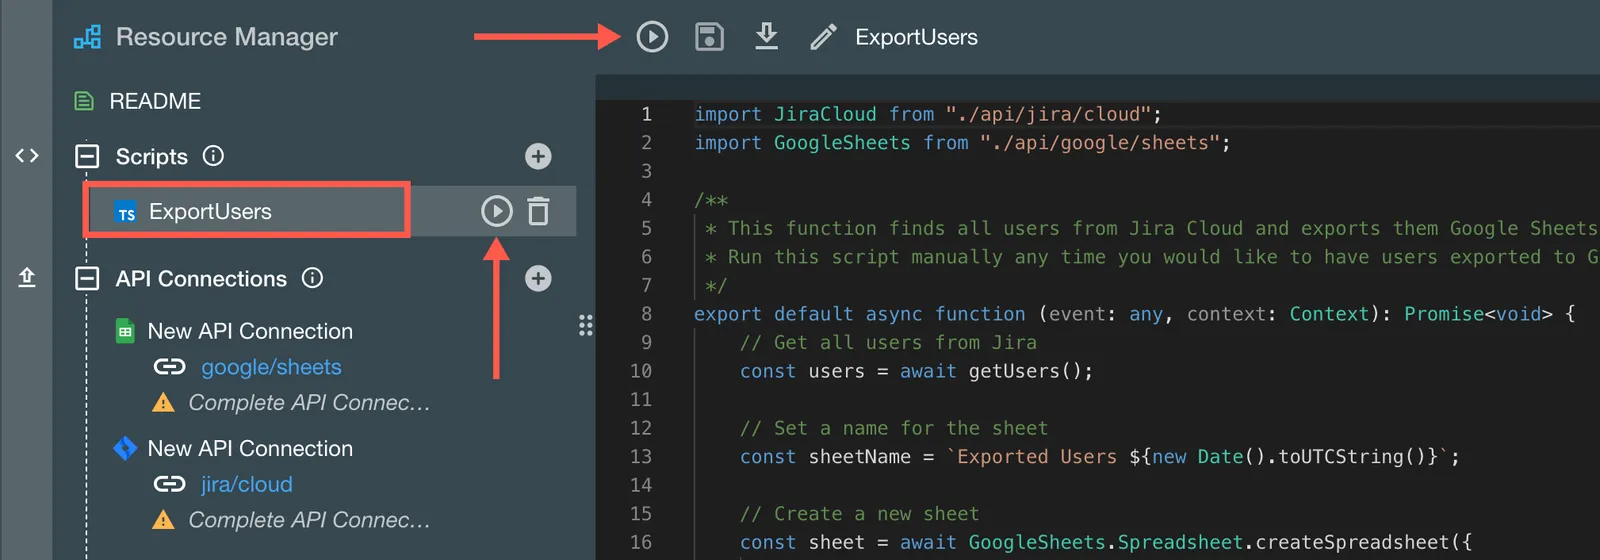Click the getUsers() call on line 10
The height and width of the screenshot is (560, 1600).
[1025, 371]
